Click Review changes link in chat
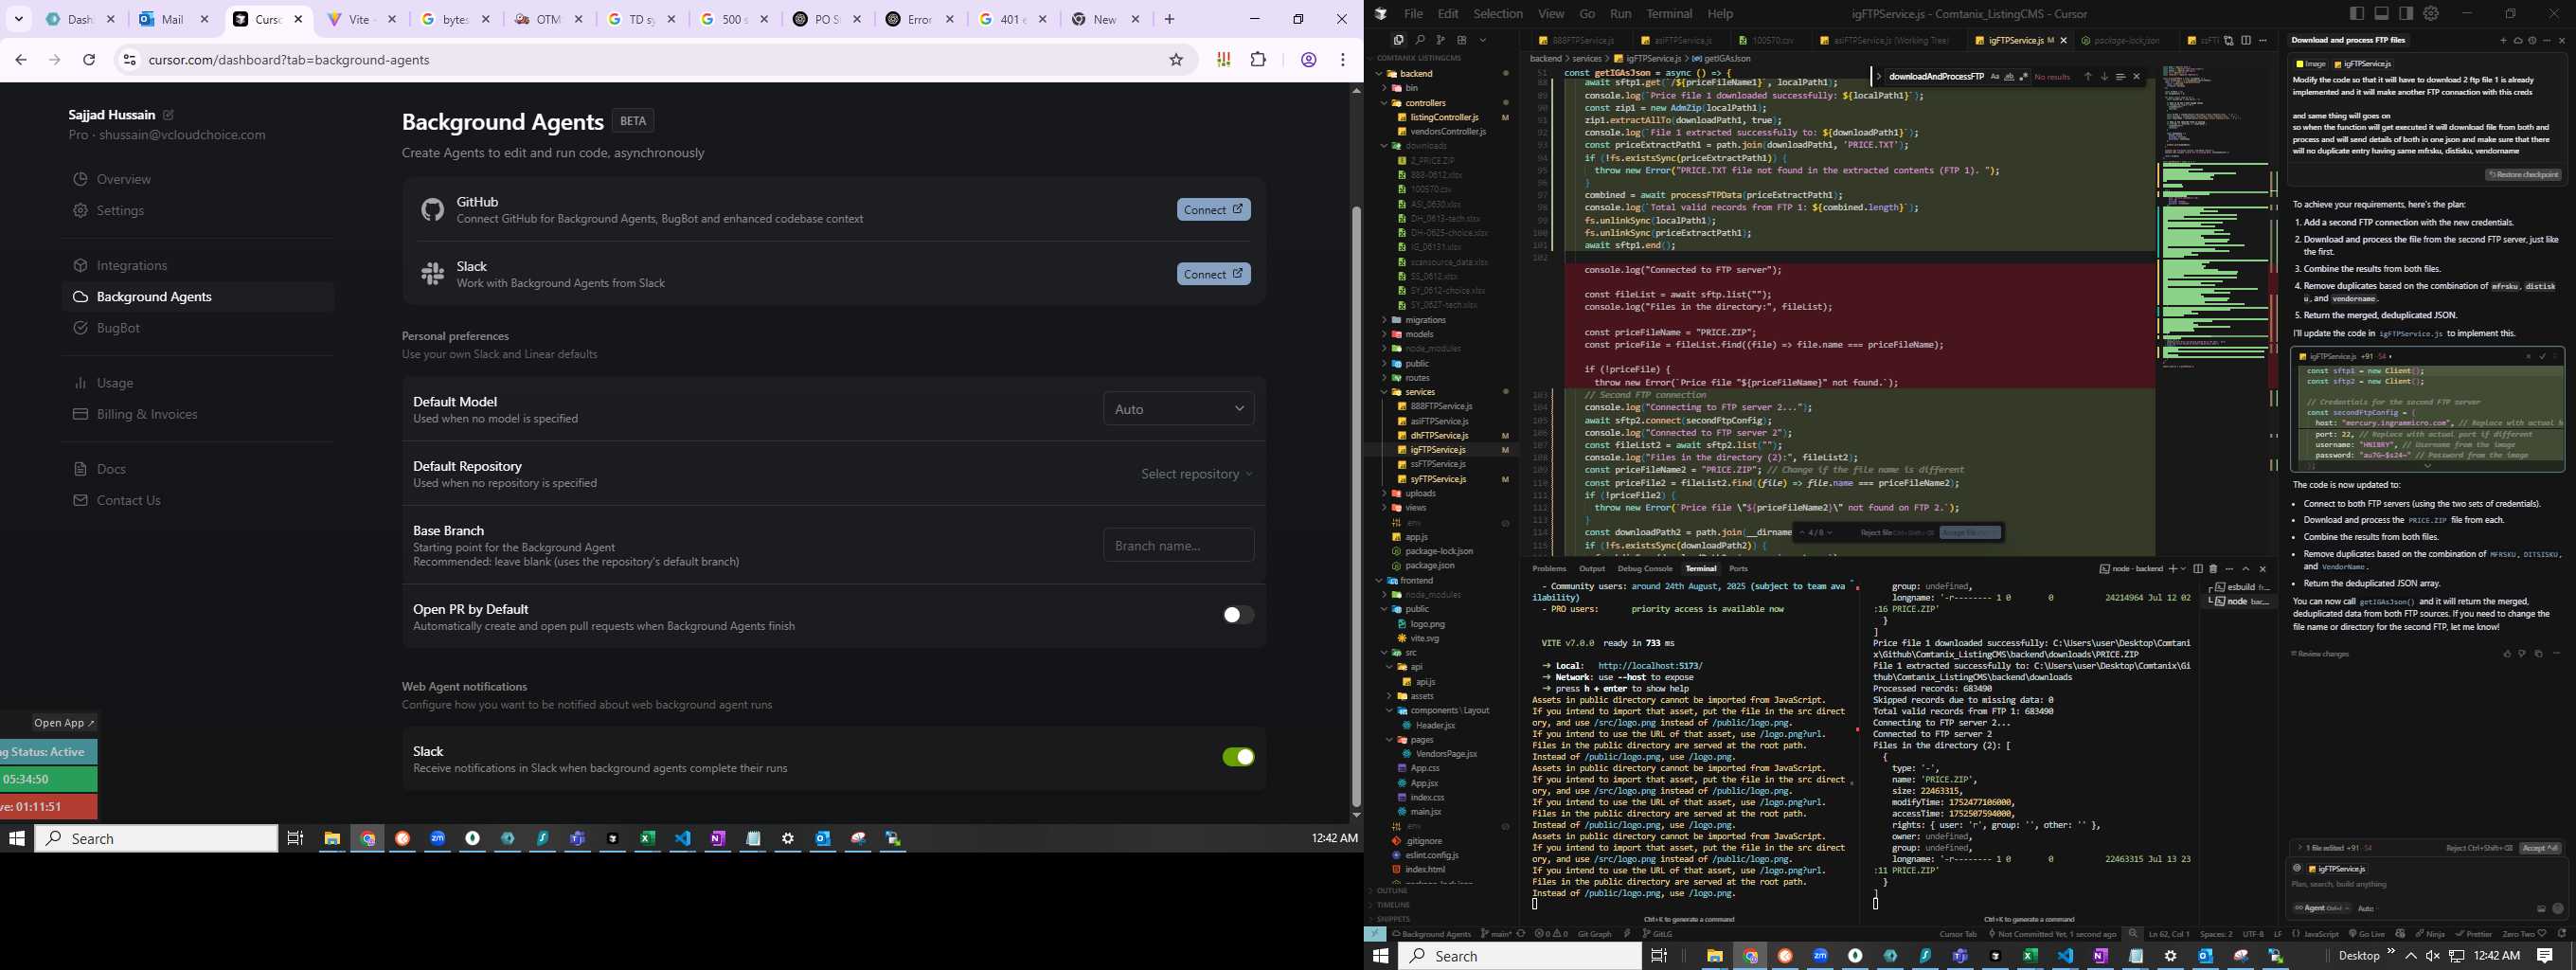Screen dimensions: 2576x970 coord(2321,654)
